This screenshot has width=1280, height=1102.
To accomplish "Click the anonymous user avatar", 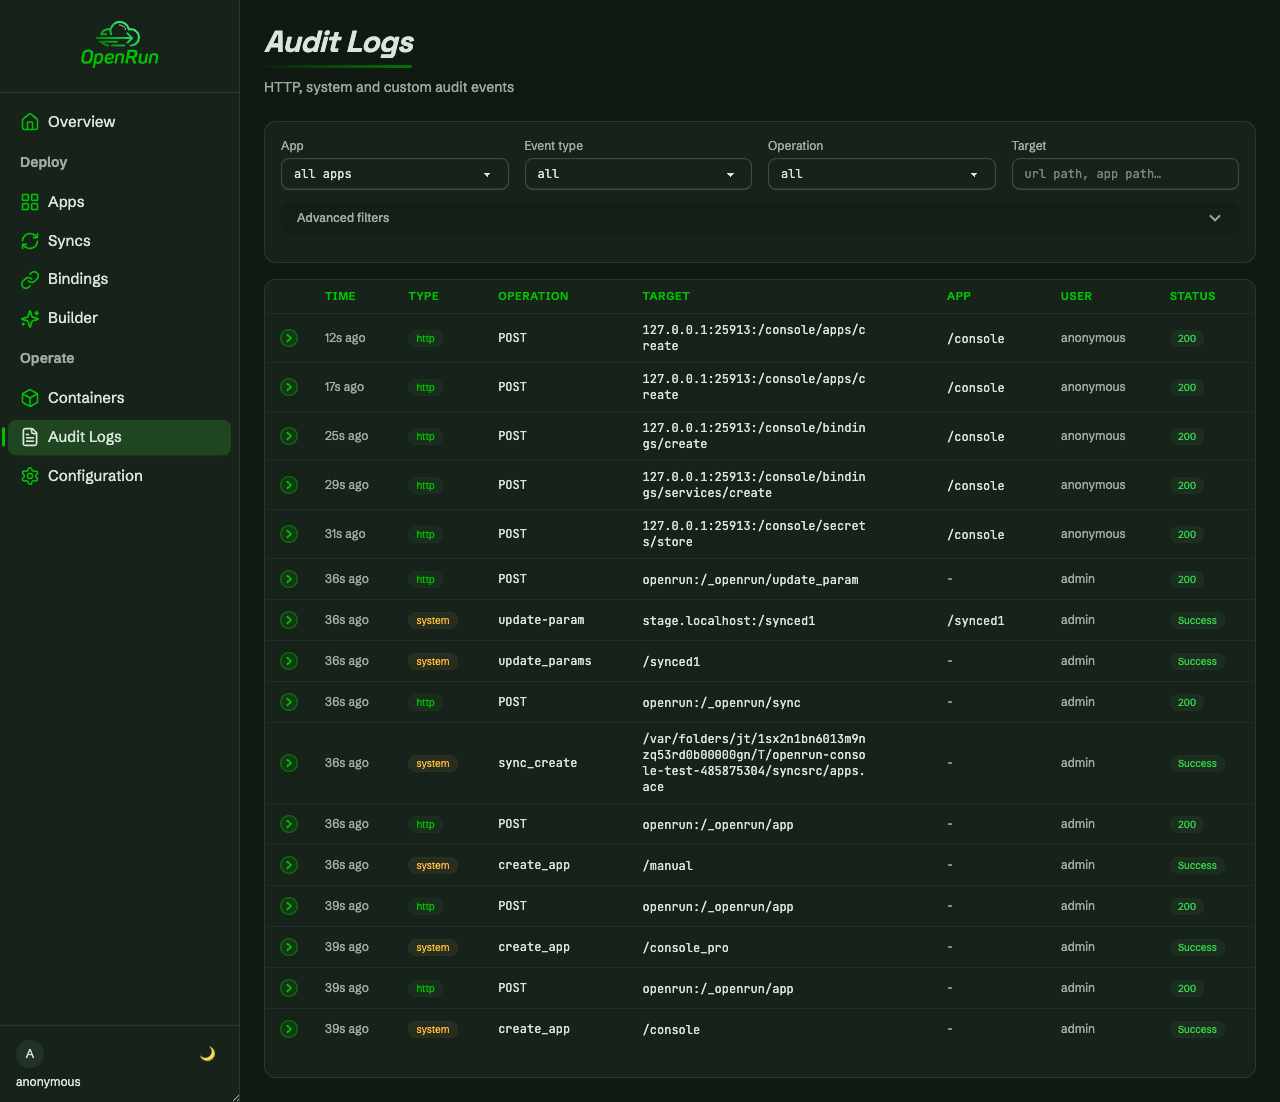I will coord(30,1053).
